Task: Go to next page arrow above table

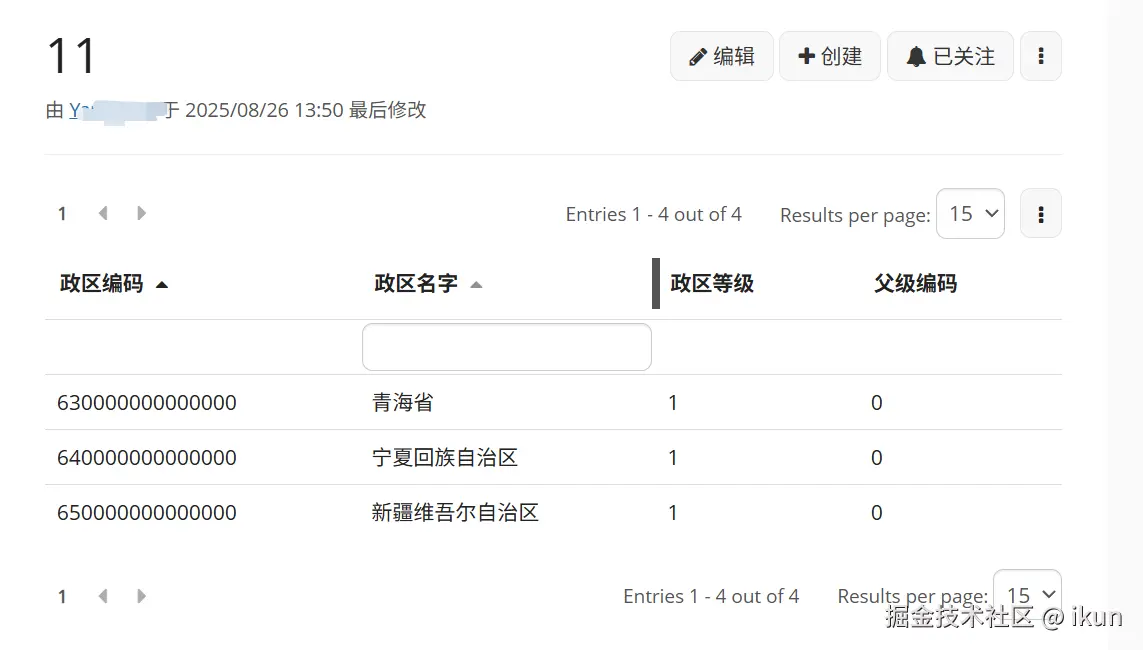Action: point(141,213)
